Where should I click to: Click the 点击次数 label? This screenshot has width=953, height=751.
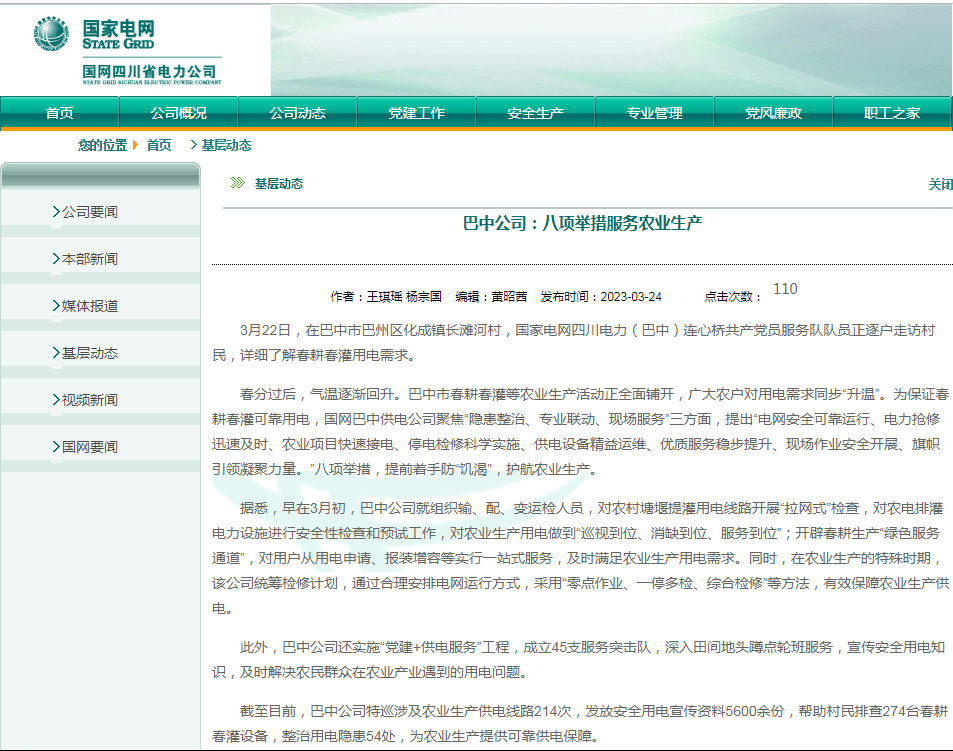(732, 297)
